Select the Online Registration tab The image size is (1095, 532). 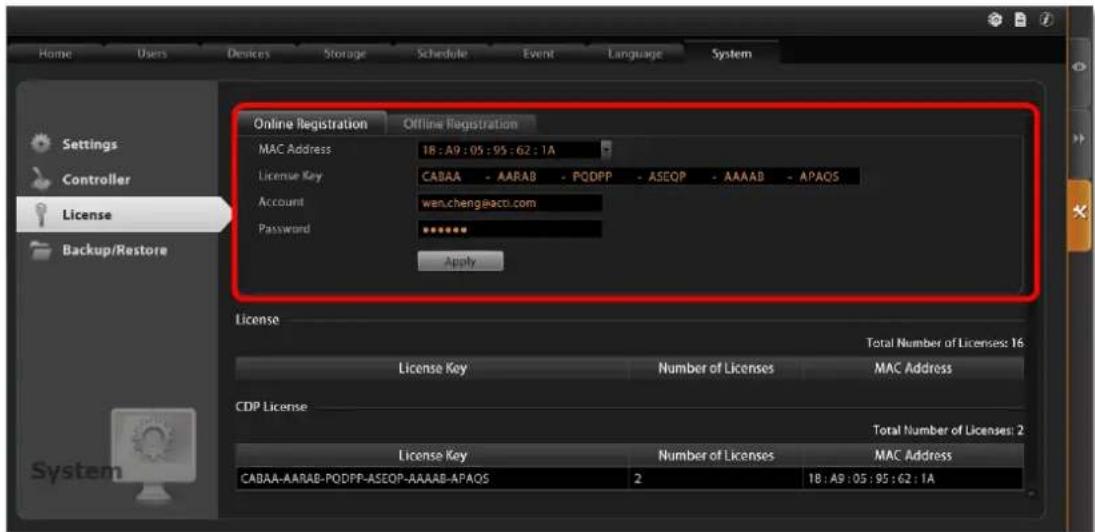point(310,124)
